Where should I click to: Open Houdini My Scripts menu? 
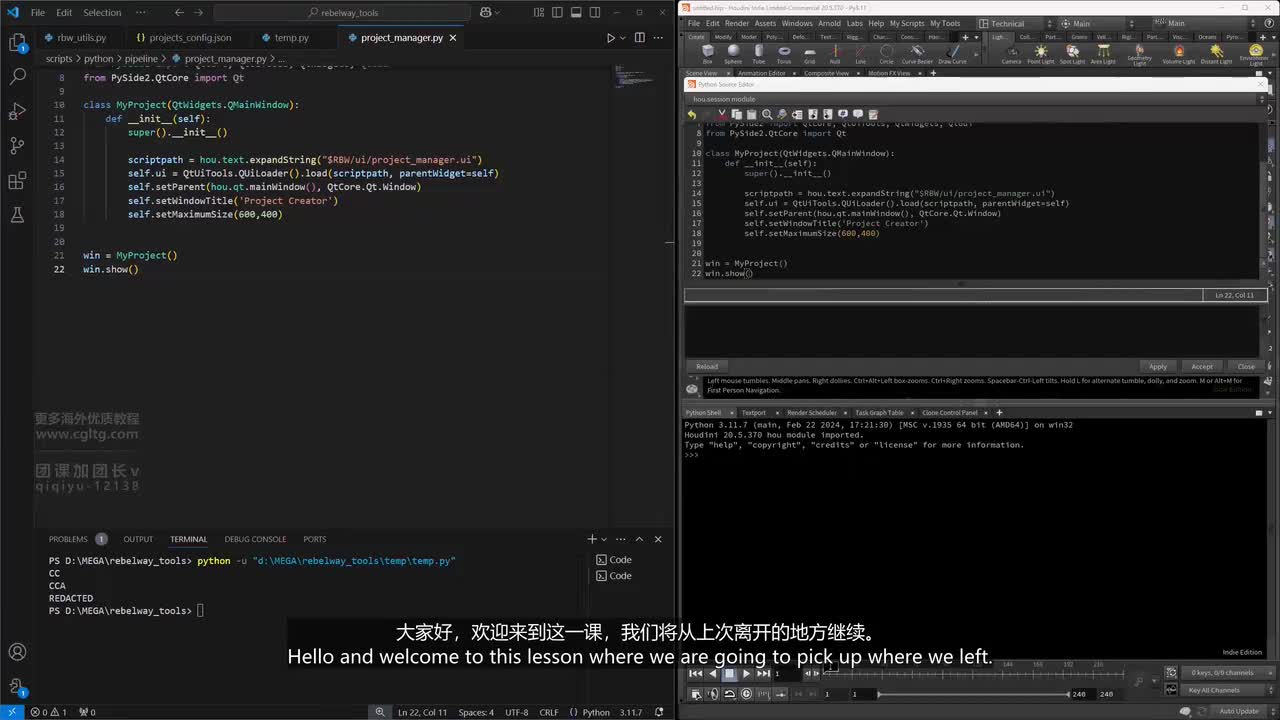tap(907, 23)
